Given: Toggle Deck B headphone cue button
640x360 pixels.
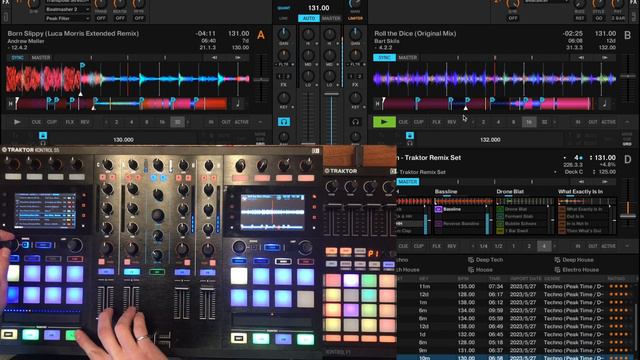Looking at the screenshot, I should pos(355,122).
